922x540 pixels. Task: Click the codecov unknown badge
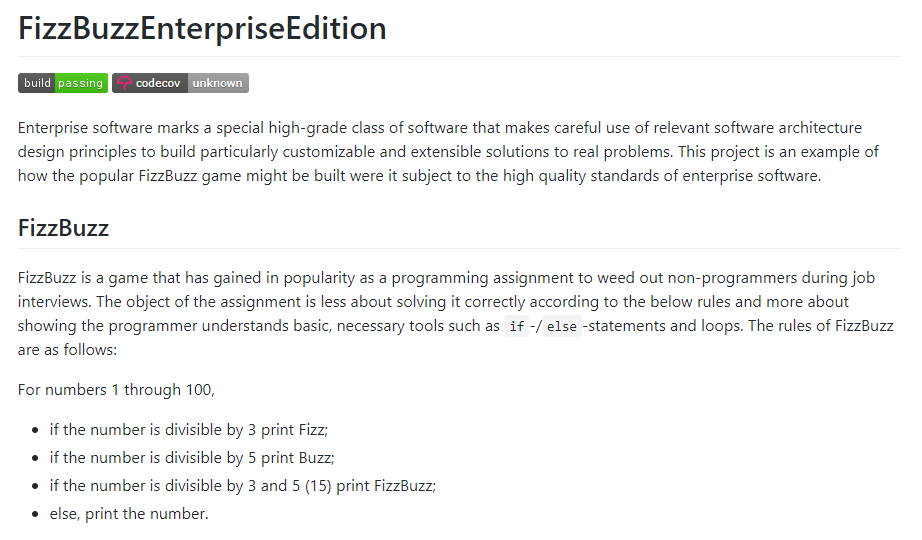point(180,83)
